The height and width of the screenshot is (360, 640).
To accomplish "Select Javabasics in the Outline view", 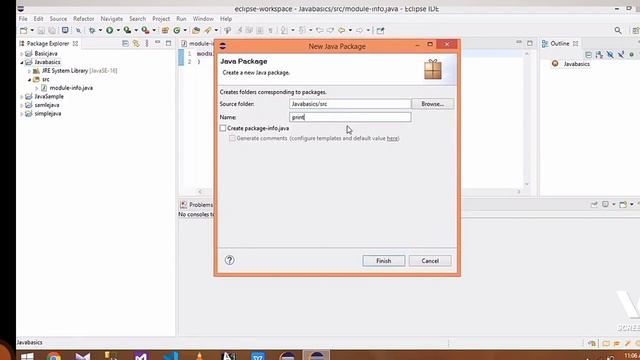I will tap(576, 64).
